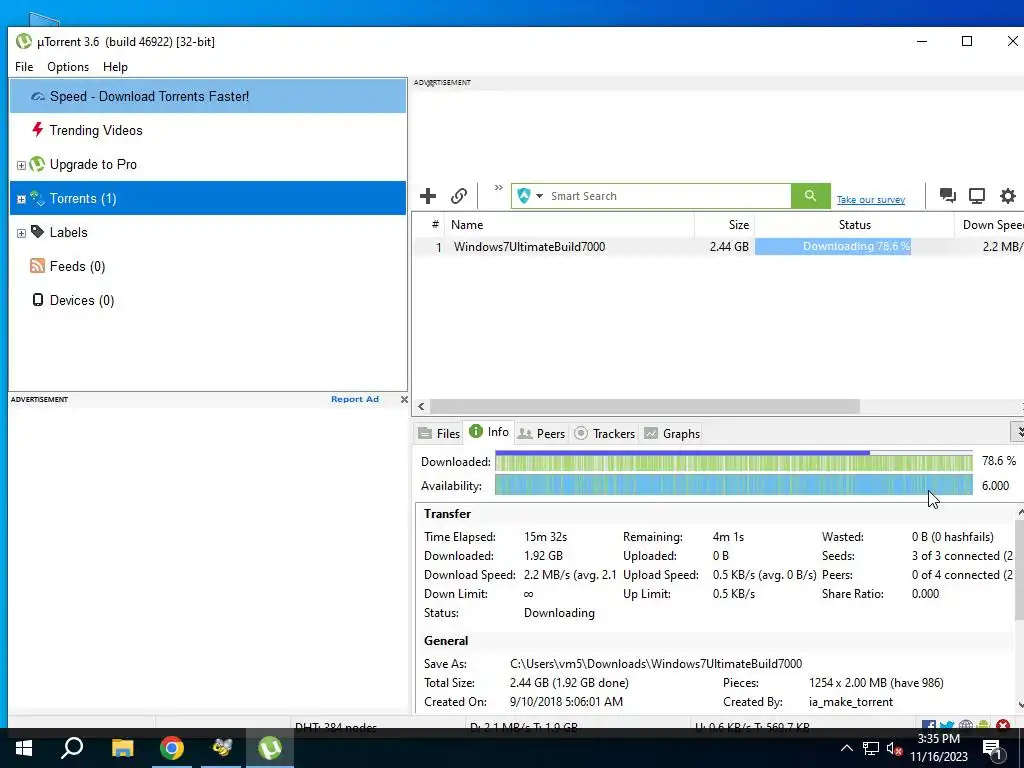Open the Options menu
Viewport: 1024px width, 768px height.
pyautogui.click(x=68, y=67)
